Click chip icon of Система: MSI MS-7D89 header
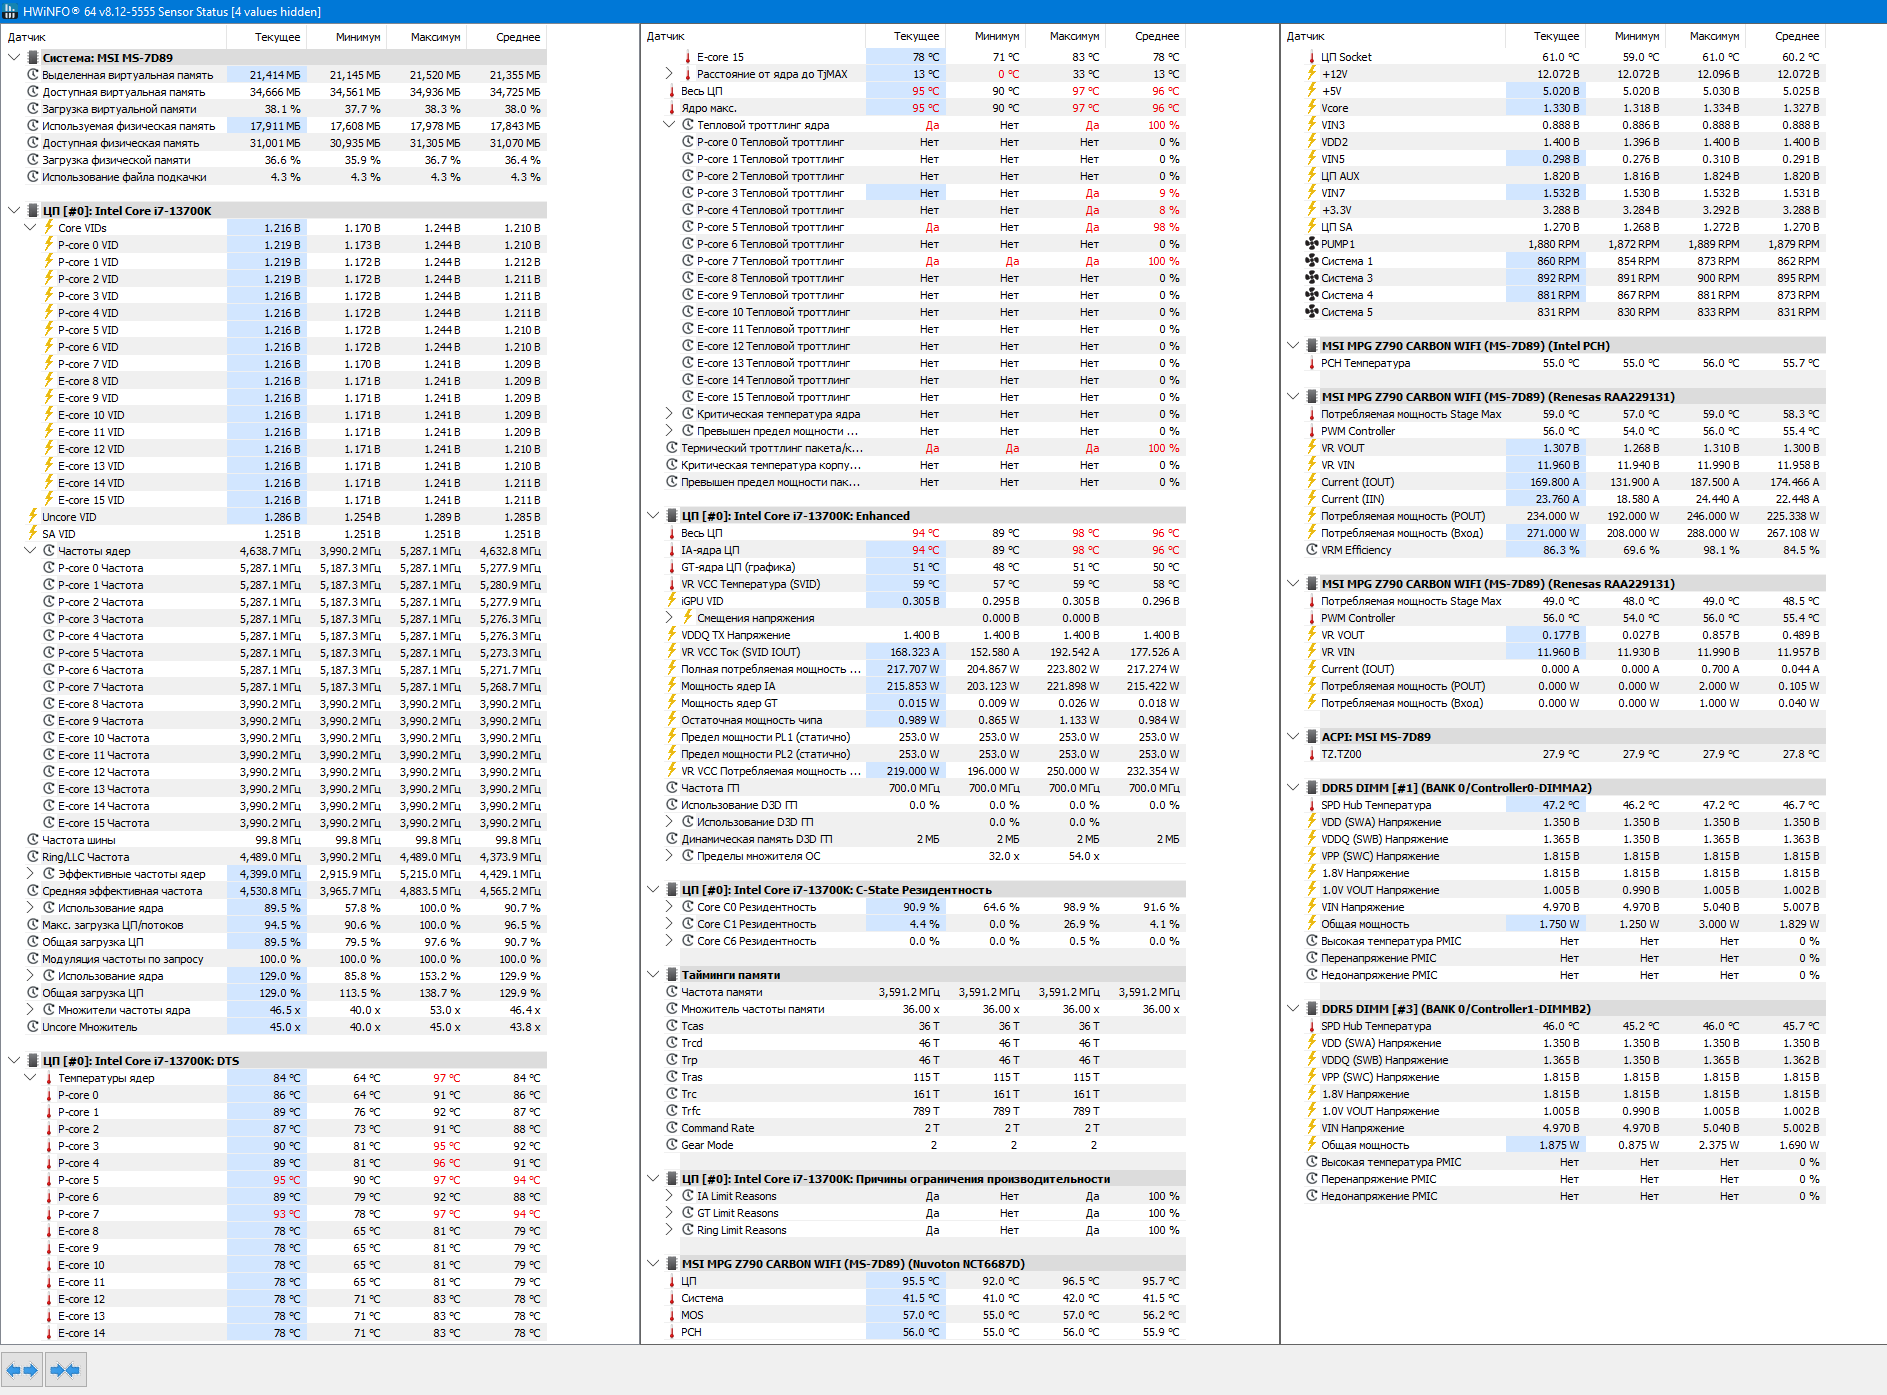1887x1395 pixels. pyautogui.click(x=33, y=58)
